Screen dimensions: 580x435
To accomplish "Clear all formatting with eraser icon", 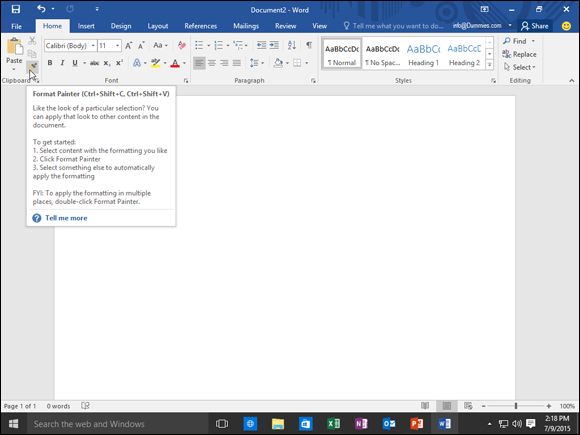I will [x=182, y=45].
